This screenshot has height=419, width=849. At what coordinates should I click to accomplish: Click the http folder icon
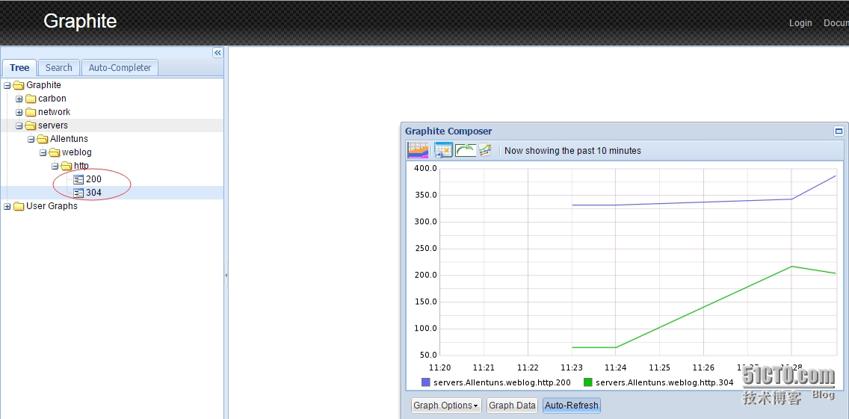(x=67, y=166)
